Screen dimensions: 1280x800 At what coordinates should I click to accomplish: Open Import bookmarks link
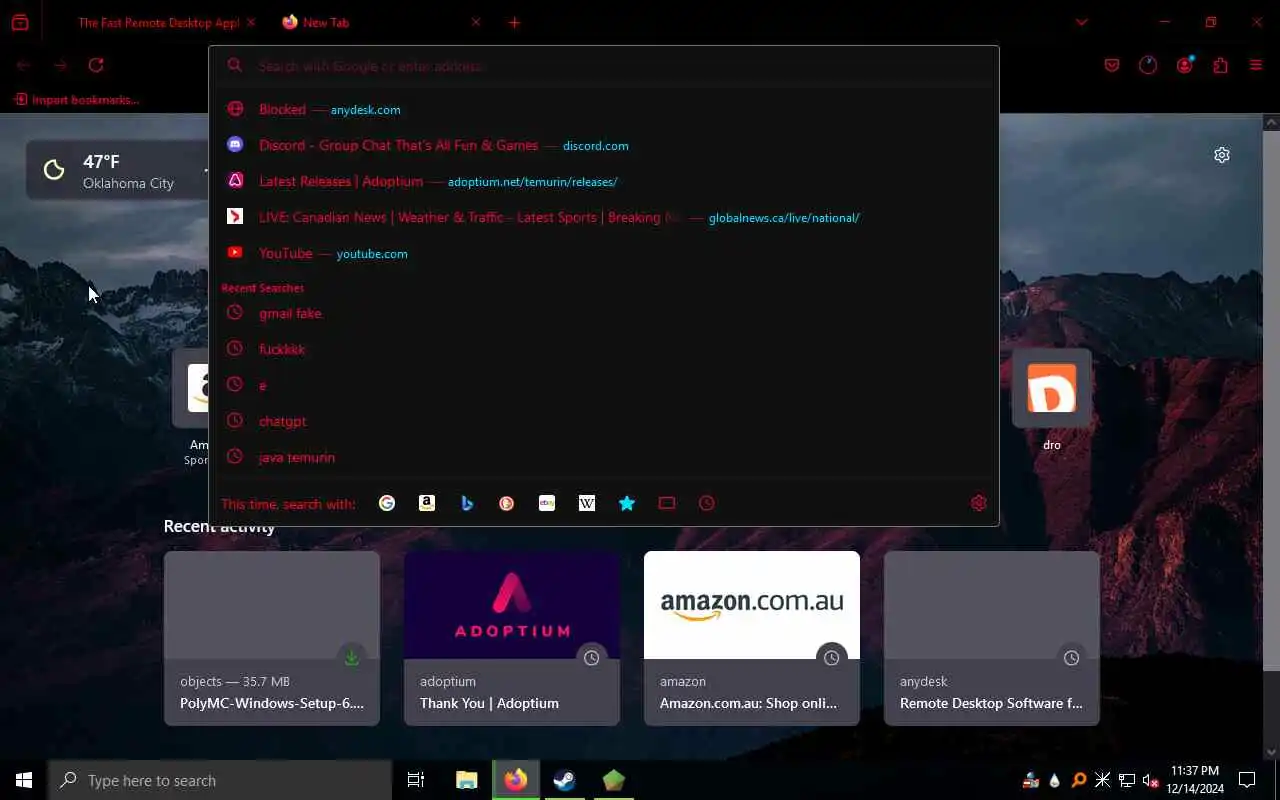click(x=77, y=100)
